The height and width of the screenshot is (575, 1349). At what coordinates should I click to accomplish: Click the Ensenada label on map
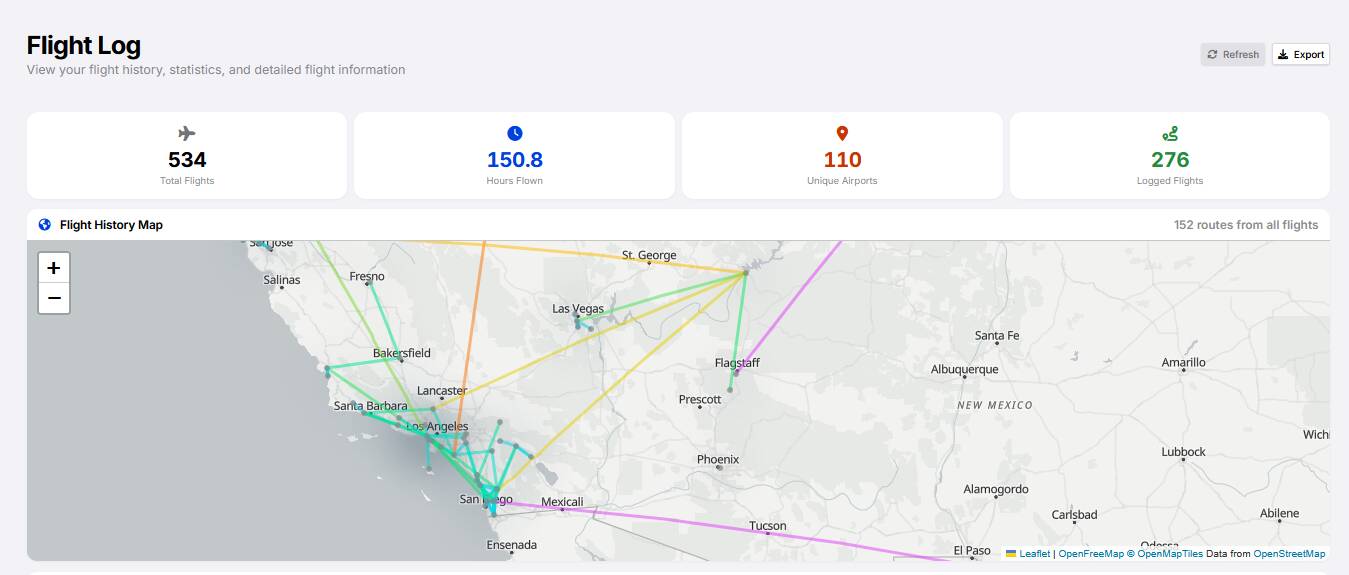(512, 545)
